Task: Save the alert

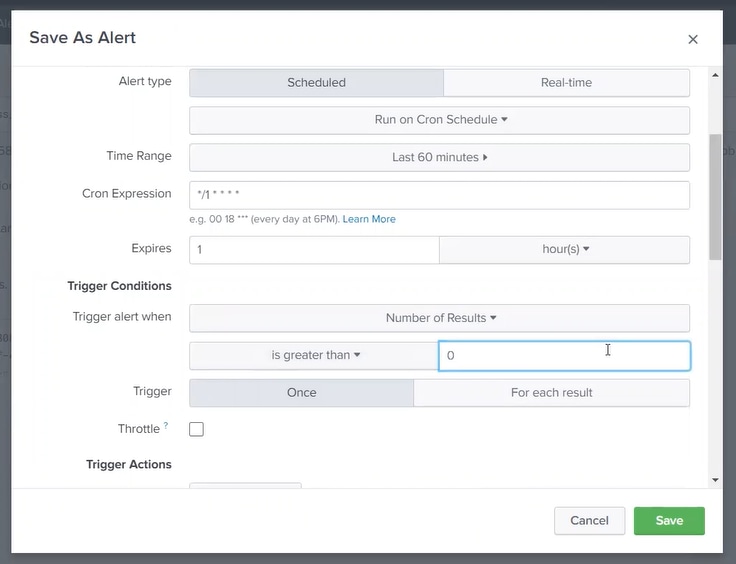Action: click(669, 521)
